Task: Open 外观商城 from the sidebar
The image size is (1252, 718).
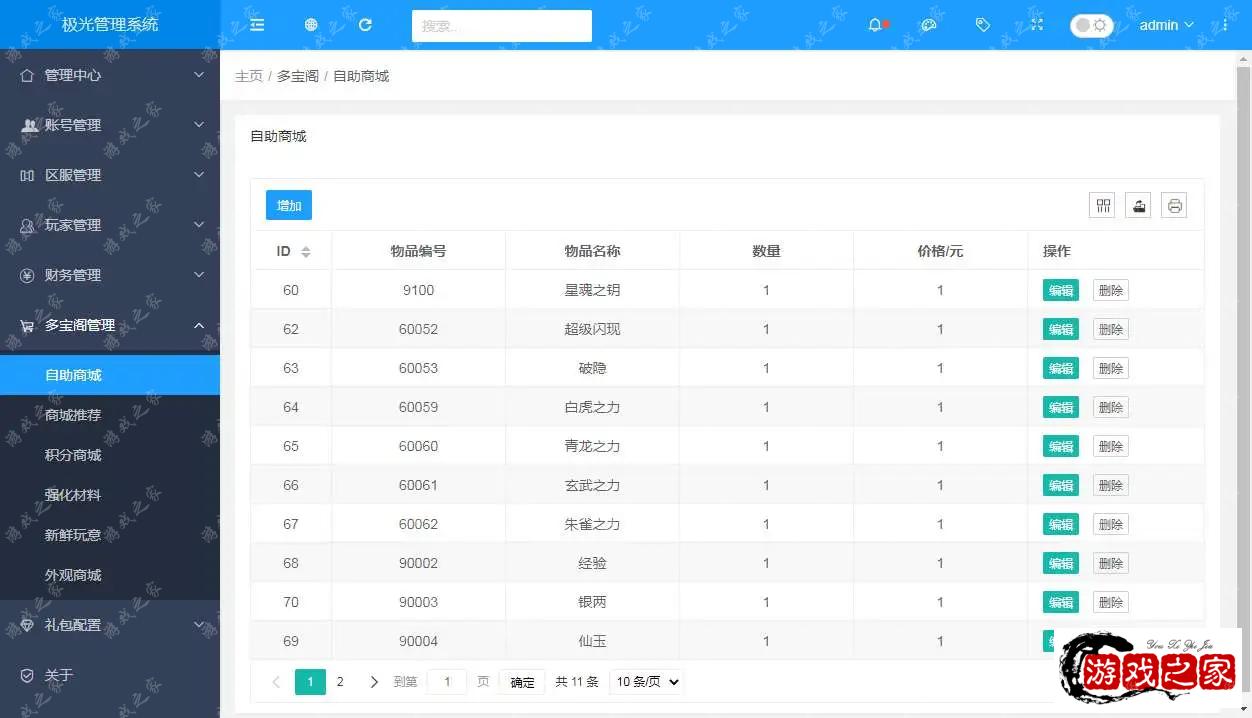Action: coord(73,575)
